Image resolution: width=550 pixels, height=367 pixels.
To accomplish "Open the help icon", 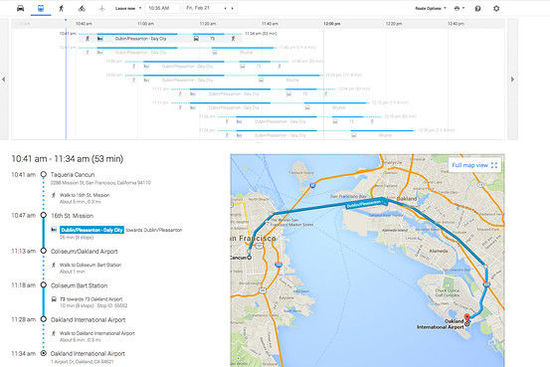I will (x=478, y=8).
